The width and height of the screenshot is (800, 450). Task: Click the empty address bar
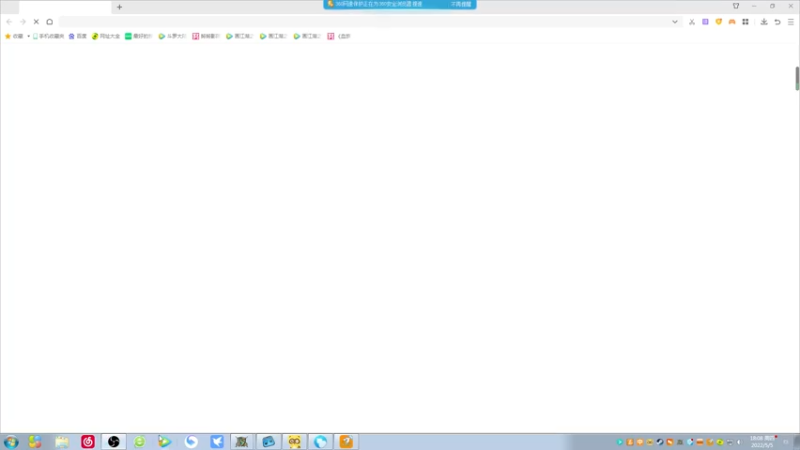363,22
